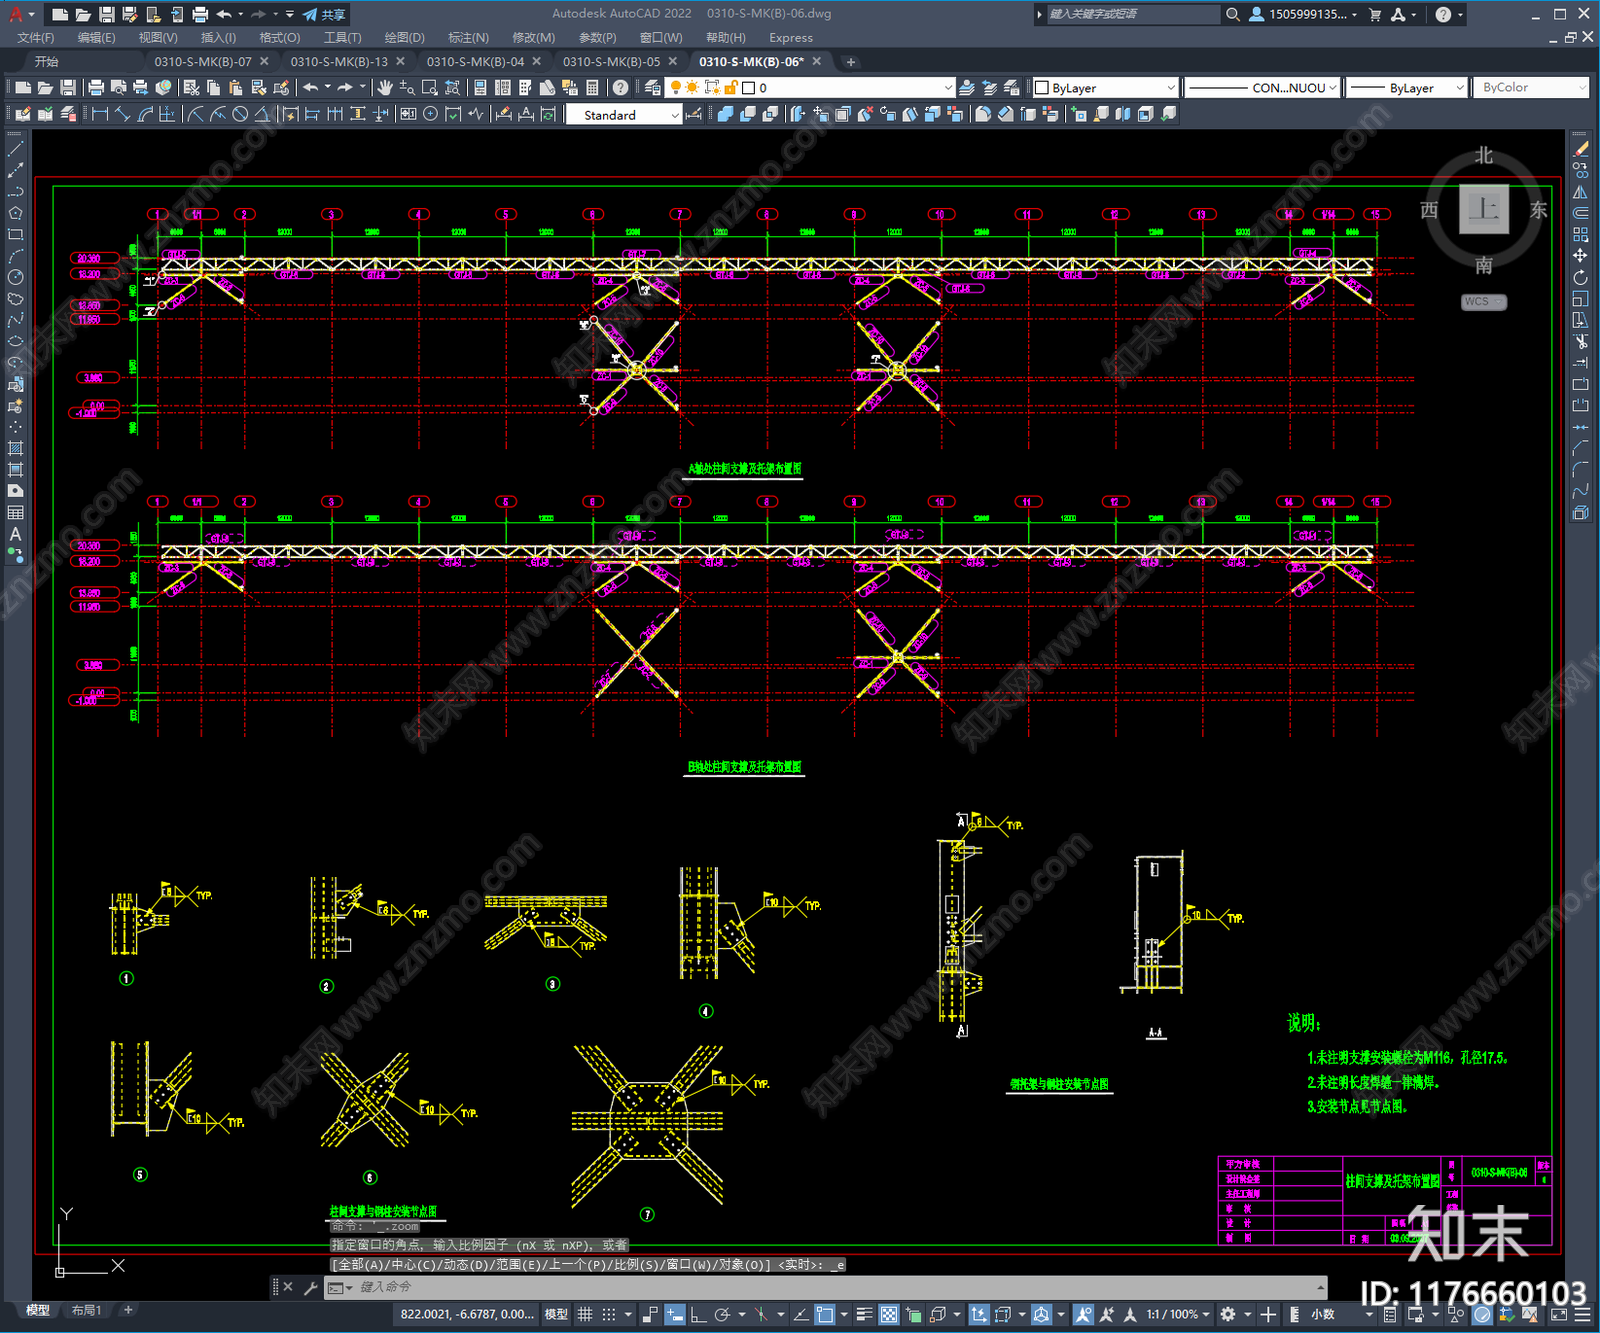This screenshot has width=1600, height=1333.
Task: Select the Erase tool in the right modify toolbar
Action: coord(1580,149)
